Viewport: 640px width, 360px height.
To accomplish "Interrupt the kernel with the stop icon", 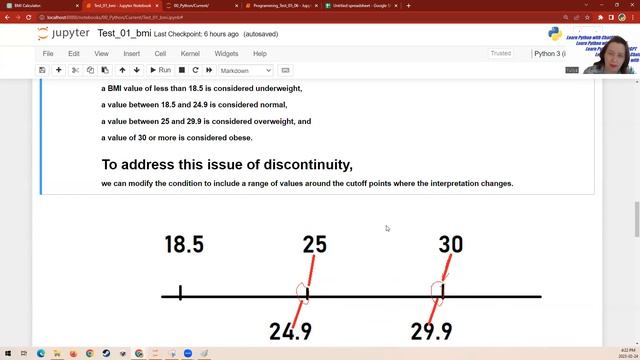I will pyautogui.click(x=182, y=70).
